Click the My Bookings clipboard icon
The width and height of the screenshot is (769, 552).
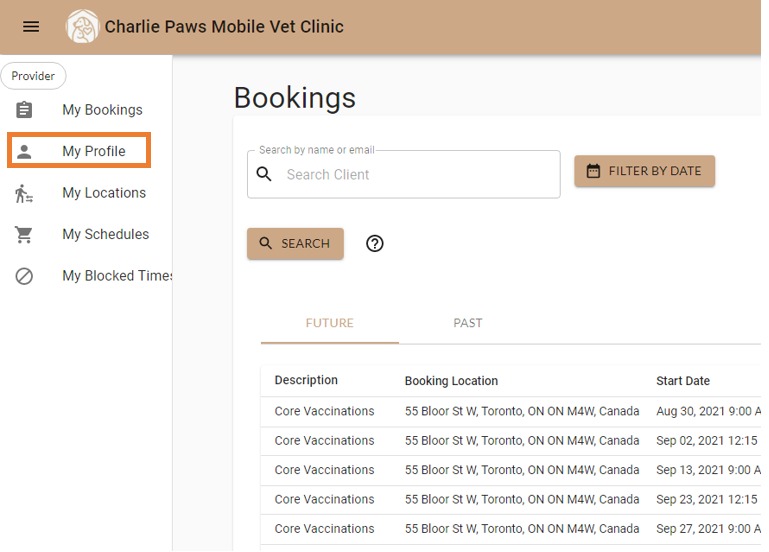point(24,110)
